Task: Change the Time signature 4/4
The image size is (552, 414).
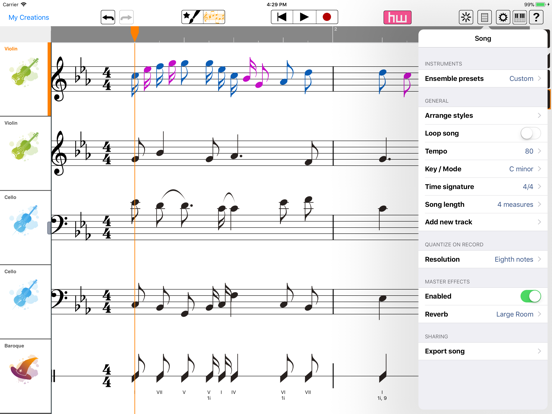Action: click(483, 187)
